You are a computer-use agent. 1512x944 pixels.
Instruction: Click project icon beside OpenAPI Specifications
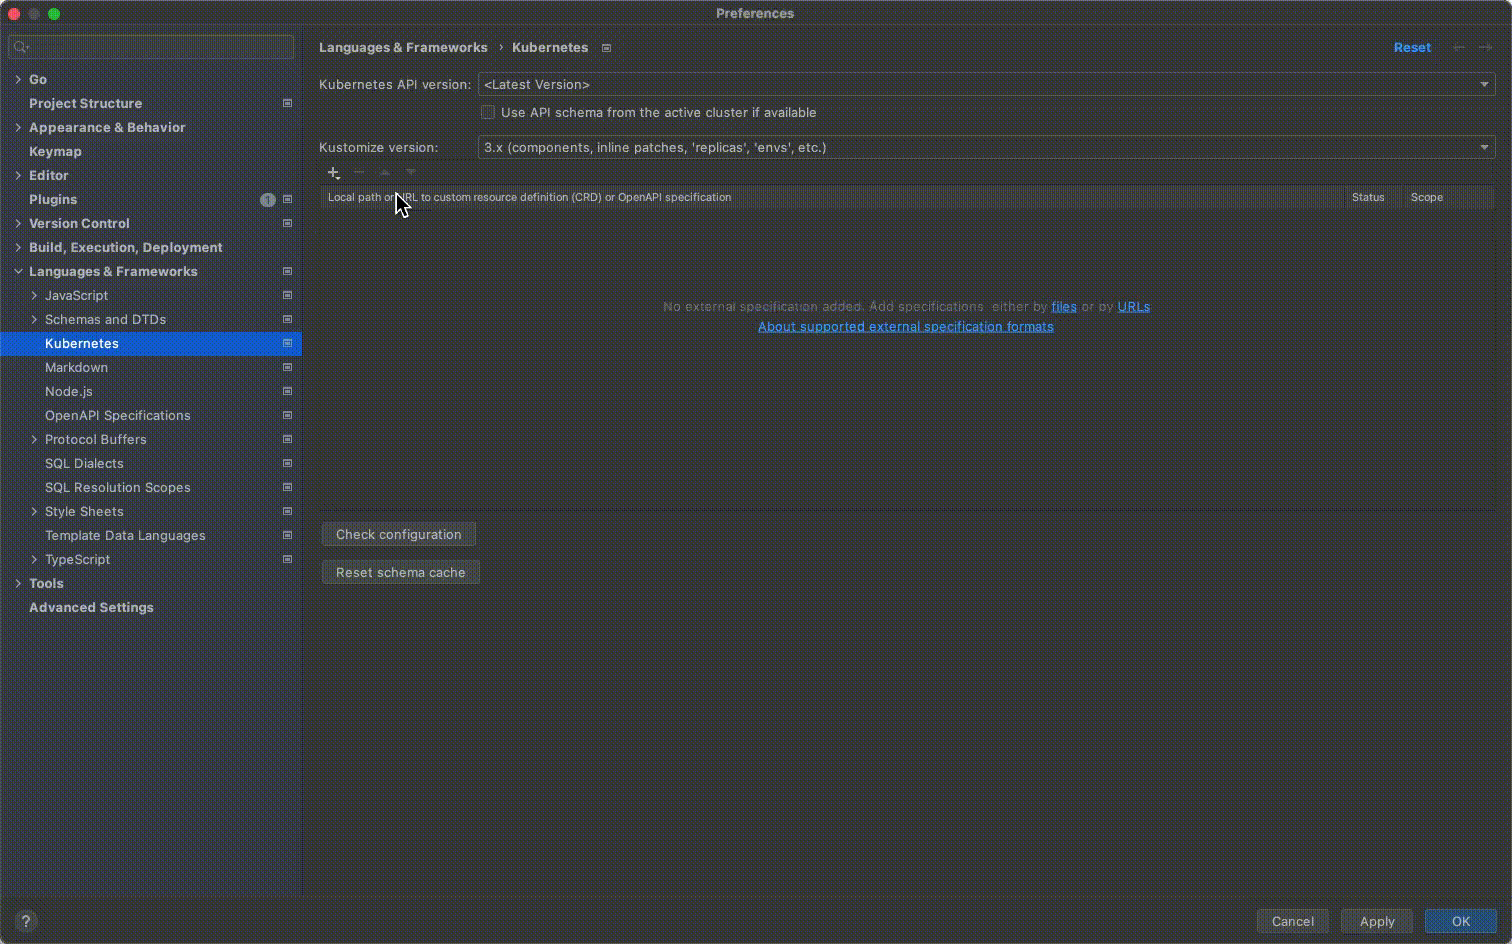tap(287, 415)
